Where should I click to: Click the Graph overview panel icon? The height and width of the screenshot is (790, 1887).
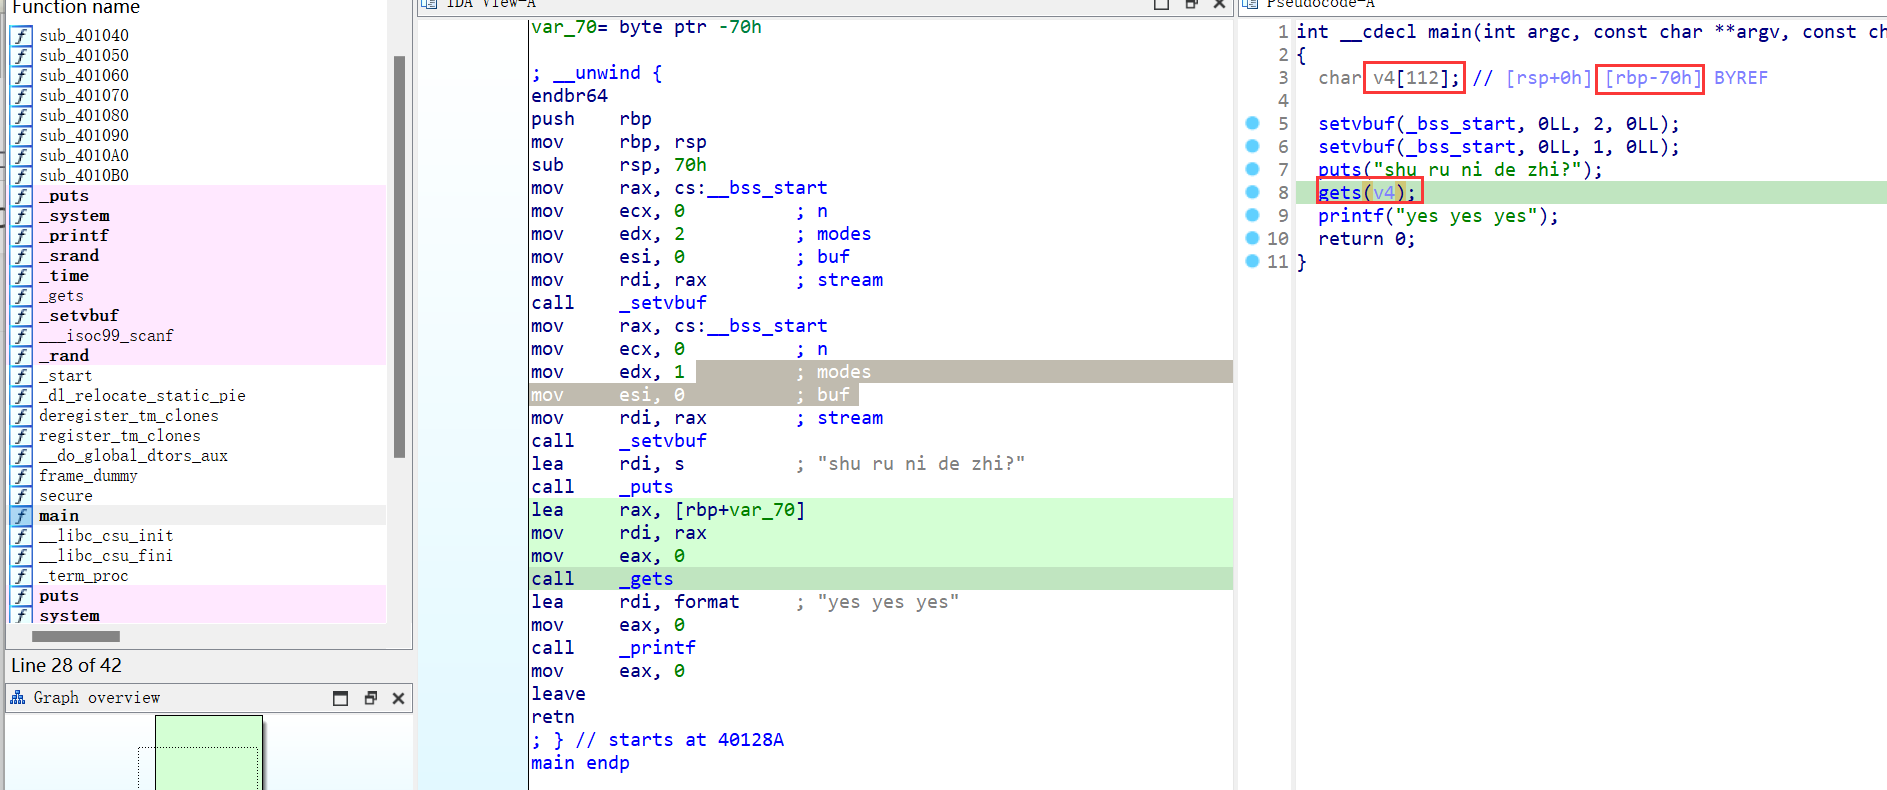18,698
